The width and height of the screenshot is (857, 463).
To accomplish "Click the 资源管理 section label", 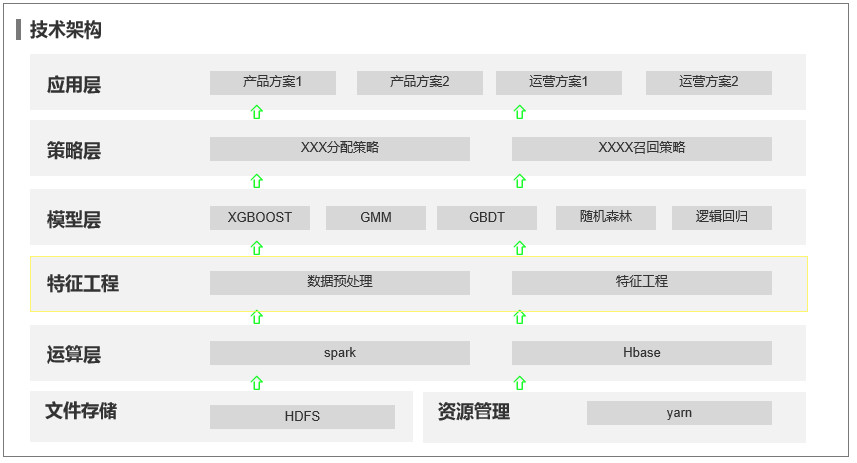I will coord(474,412).
